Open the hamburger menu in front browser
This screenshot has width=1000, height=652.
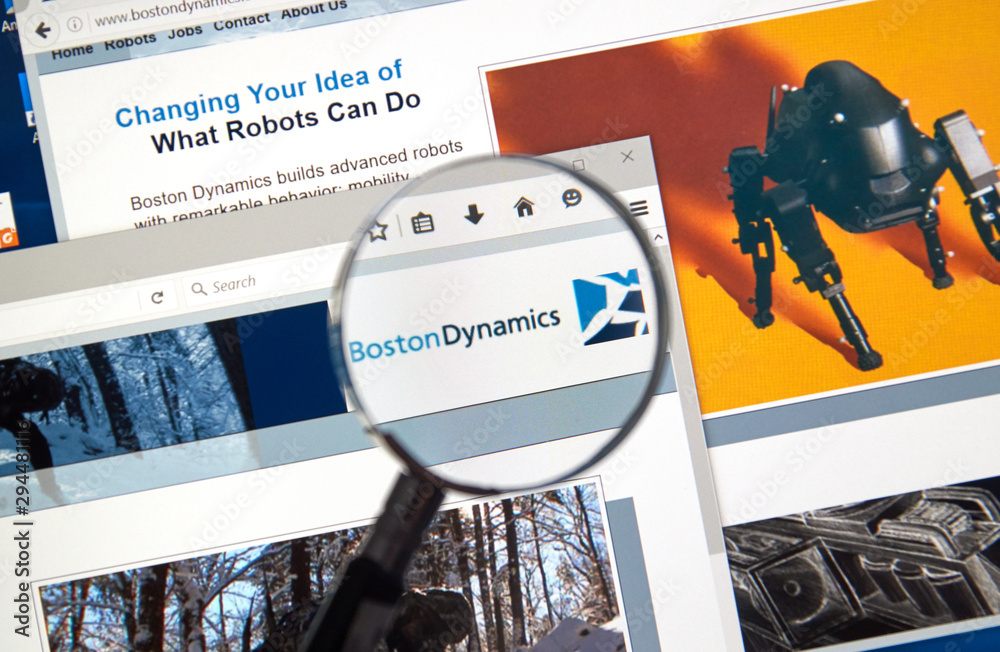pos(639,208)
